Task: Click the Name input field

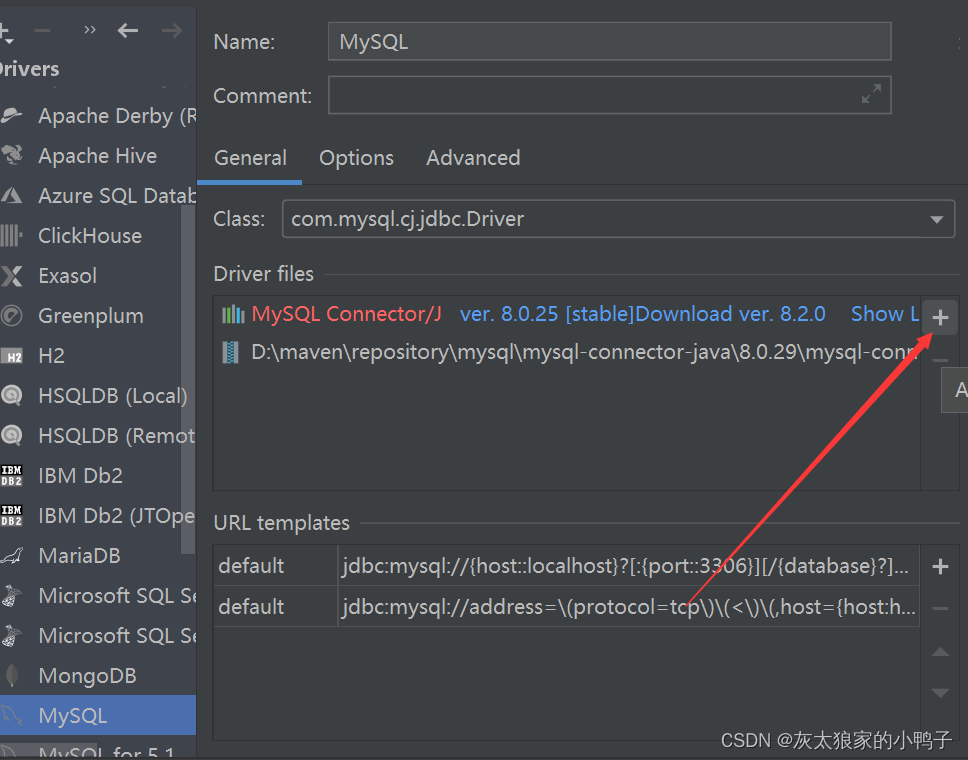Action: [609, 41]
